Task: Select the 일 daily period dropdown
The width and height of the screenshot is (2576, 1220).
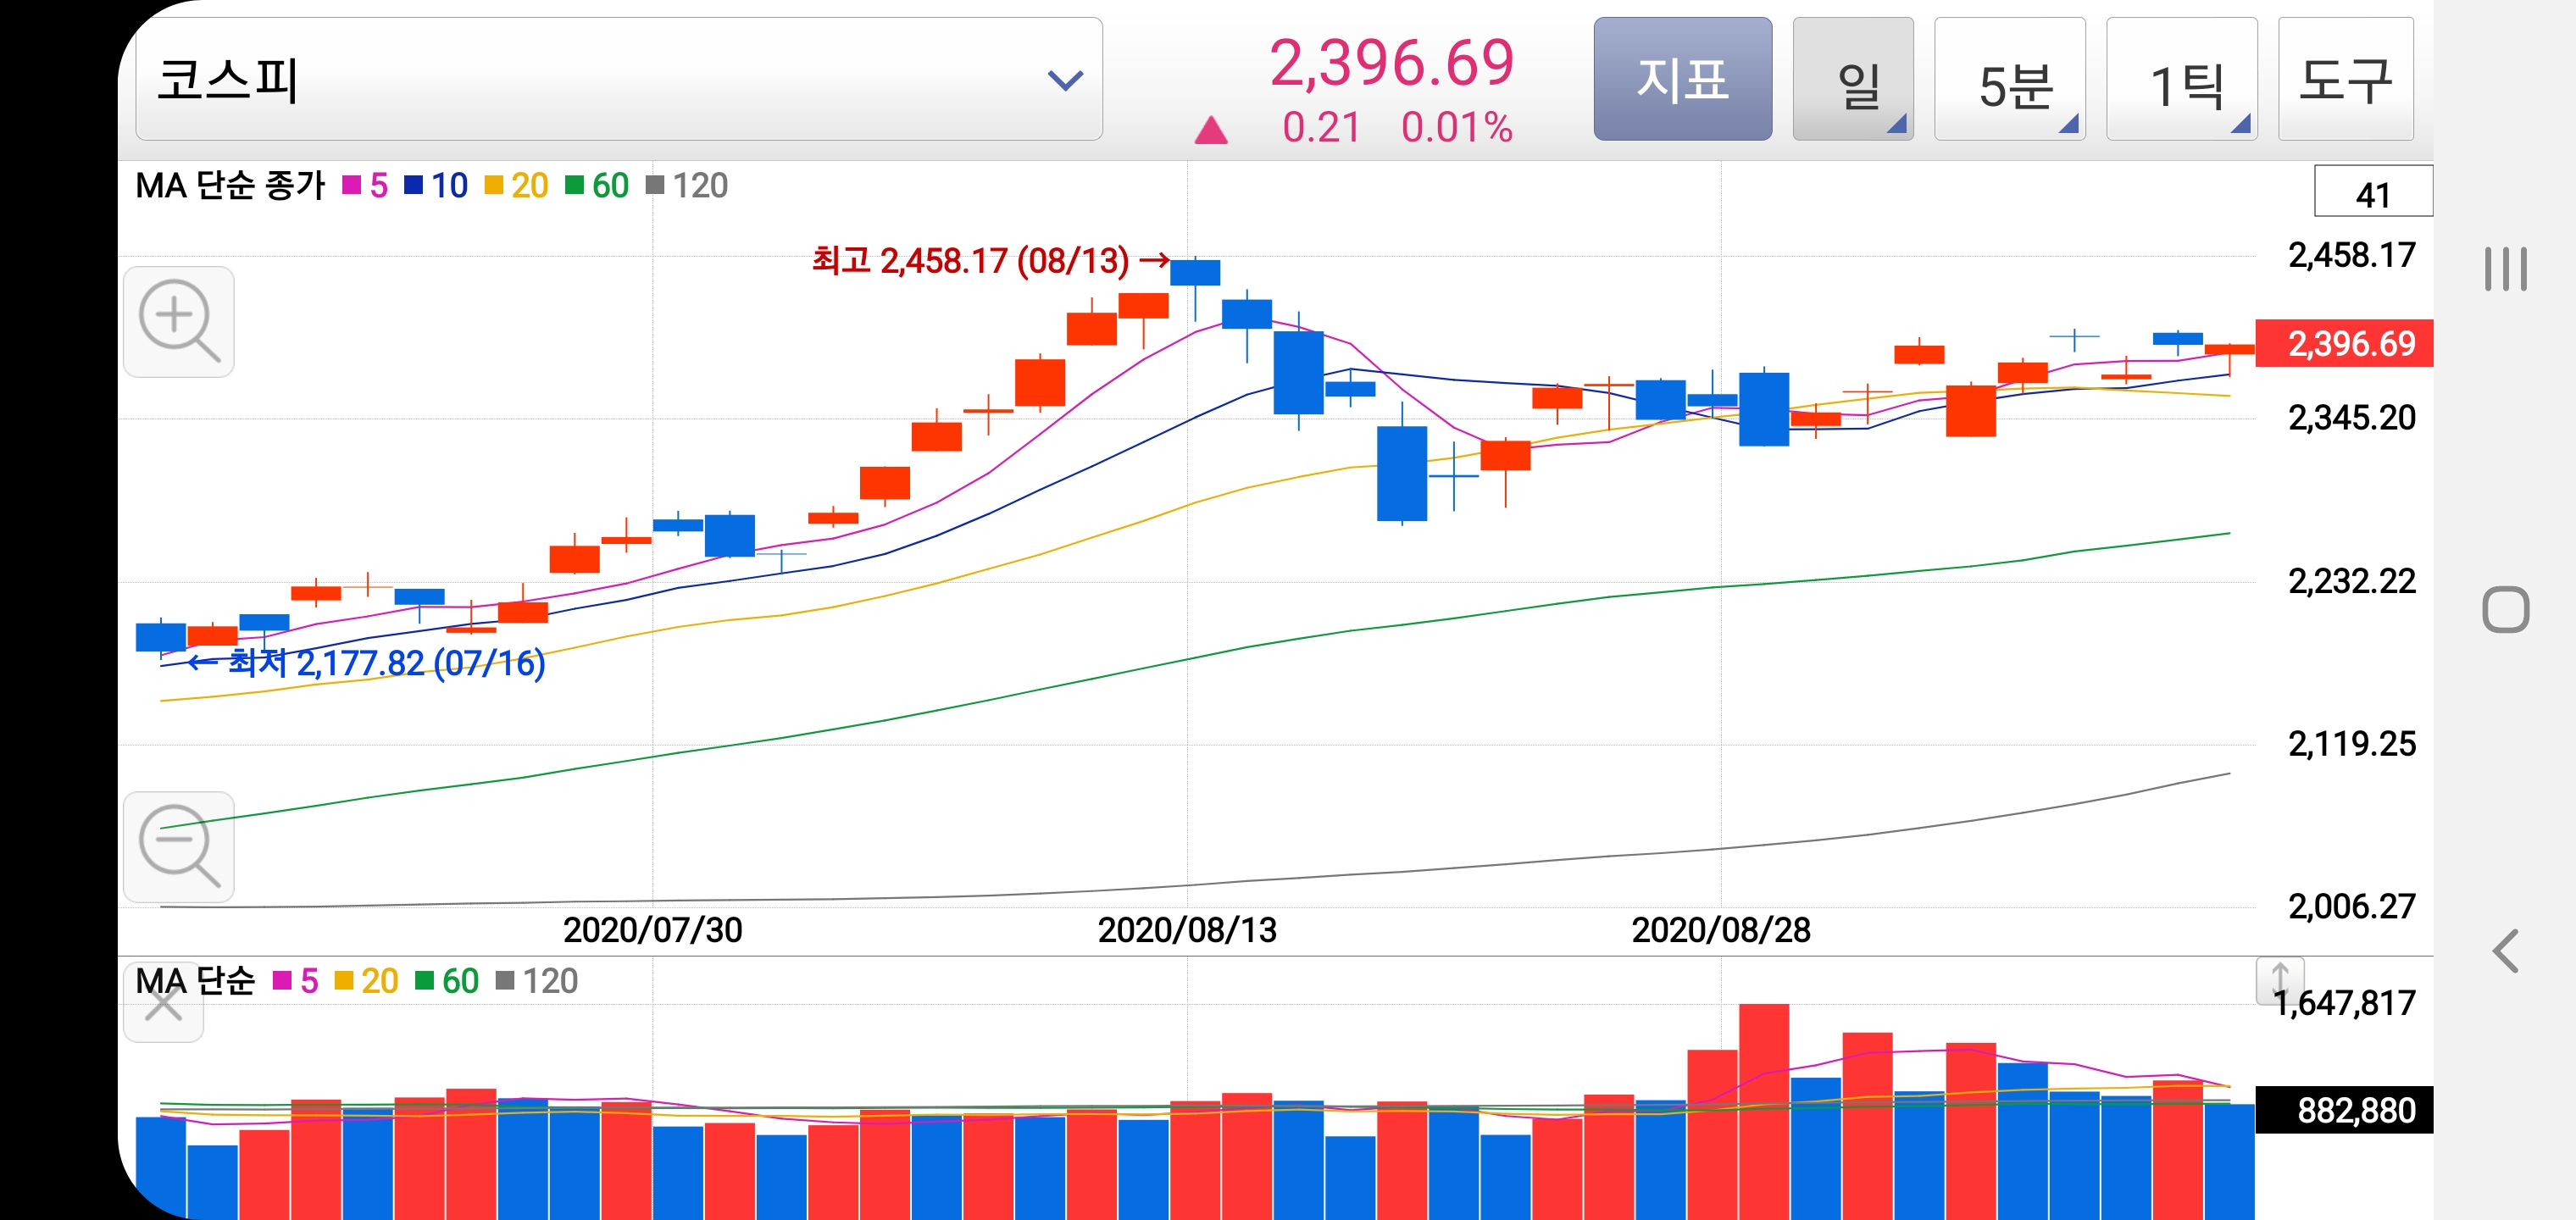Action: (x=1853, y=79)
